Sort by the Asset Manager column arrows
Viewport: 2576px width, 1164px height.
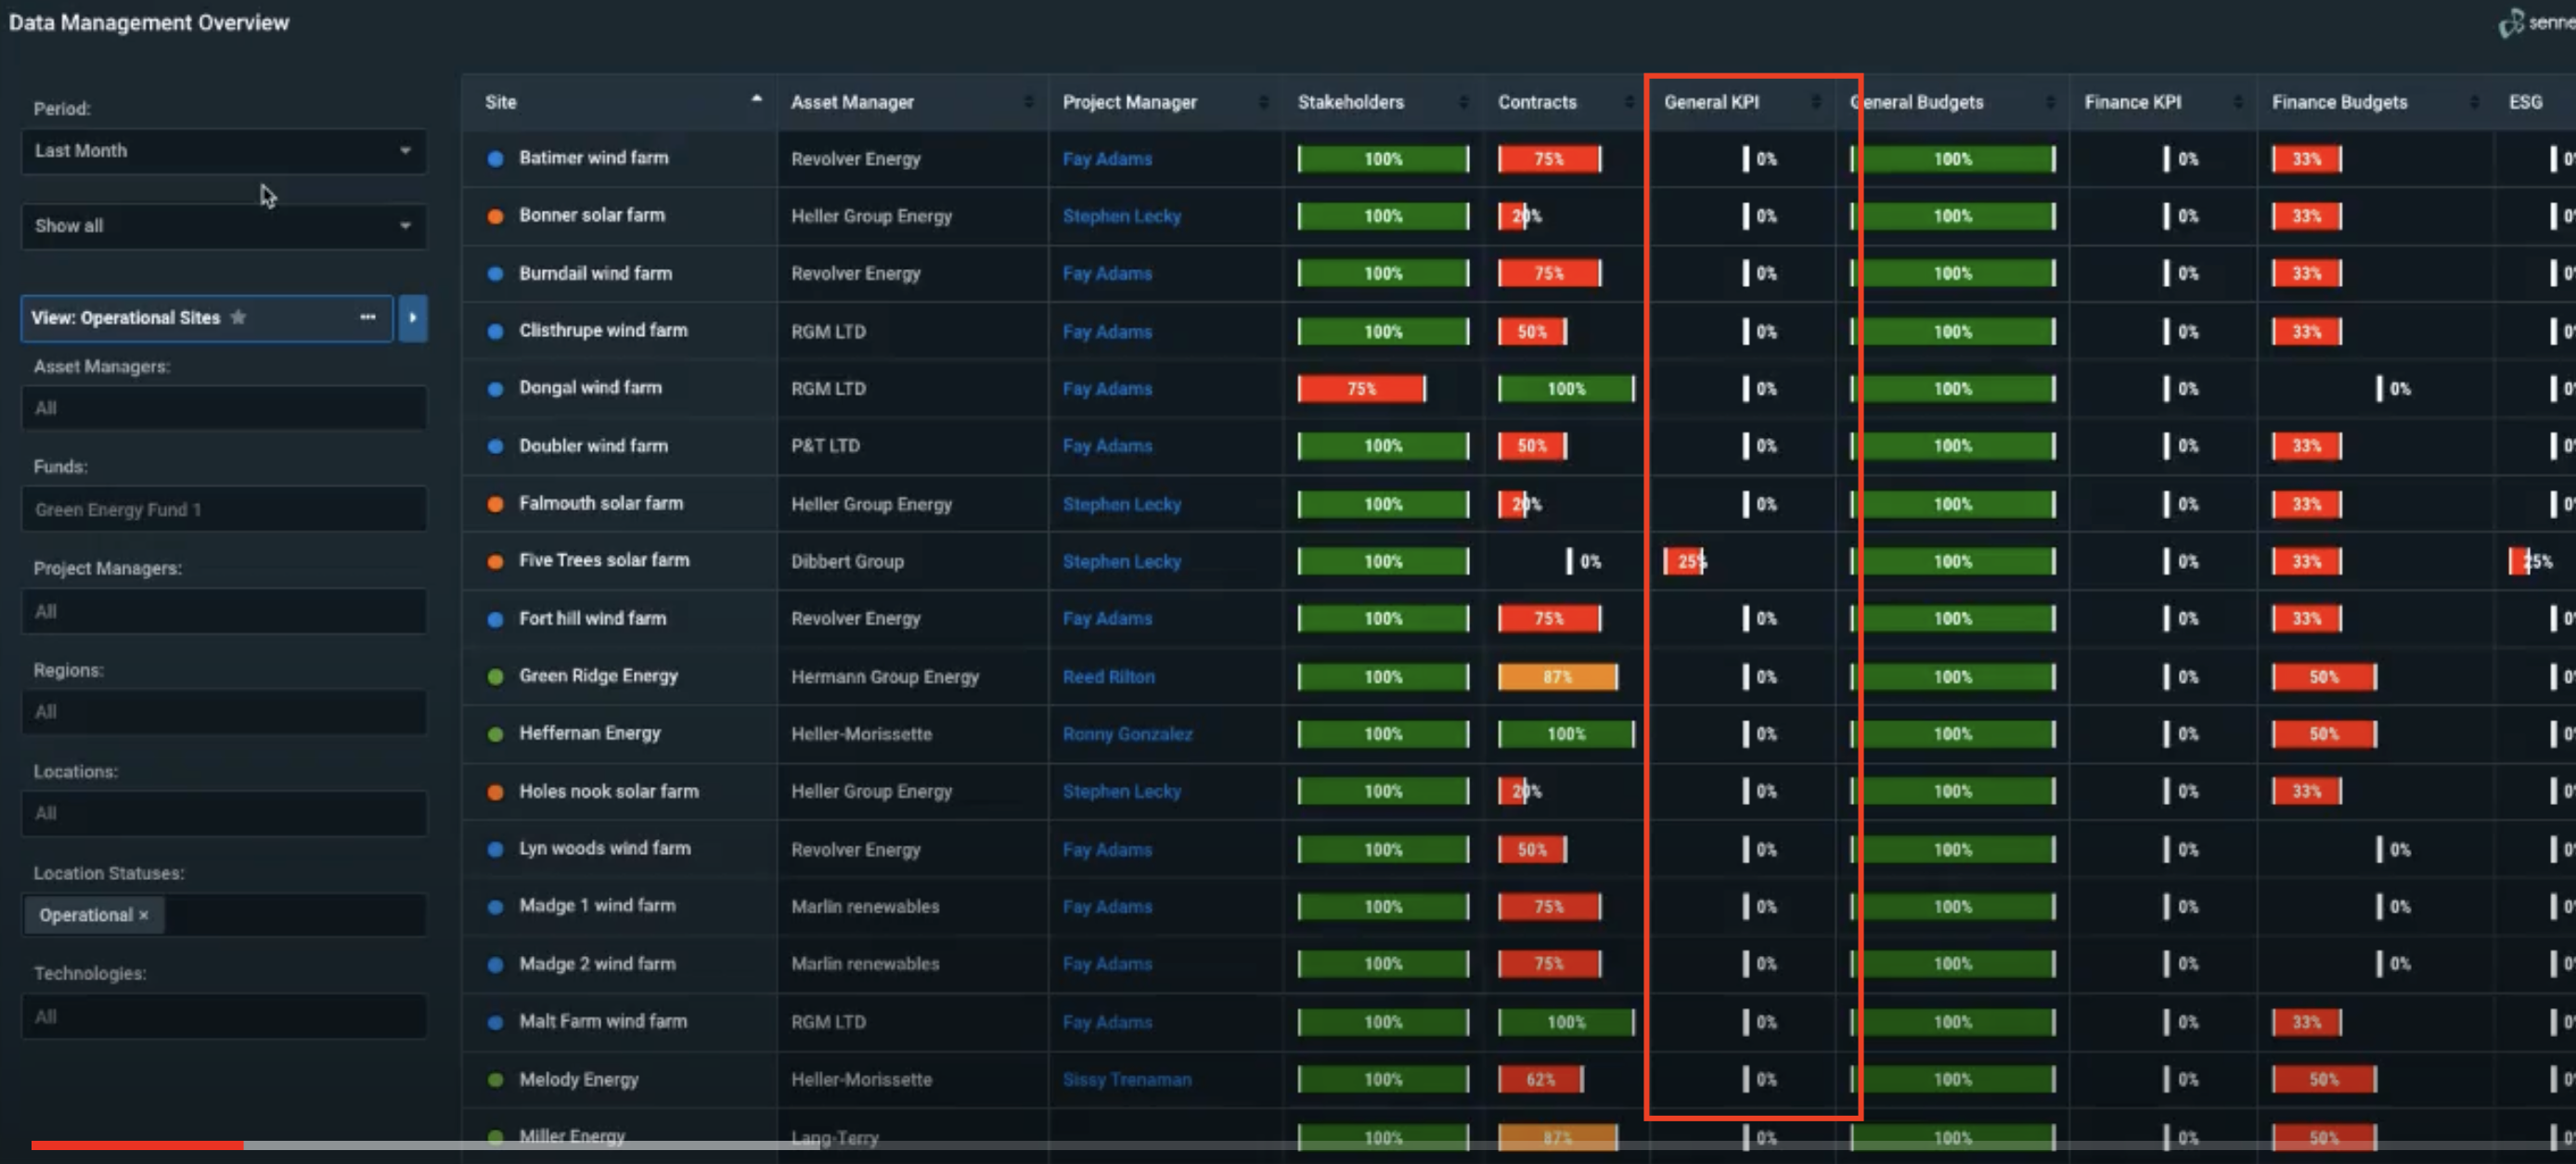click(x=1028, y=102)
